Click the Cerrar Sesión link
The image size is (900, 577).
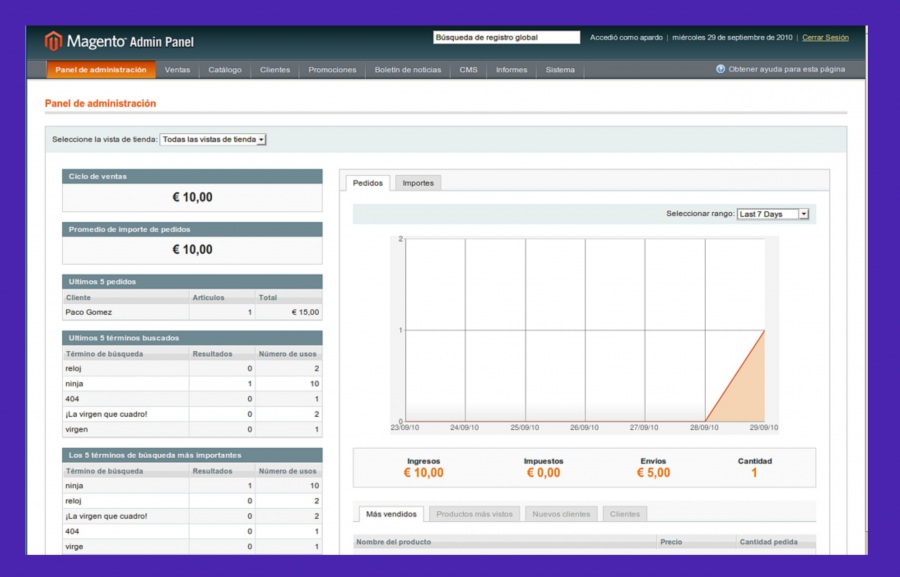(825, 37)
